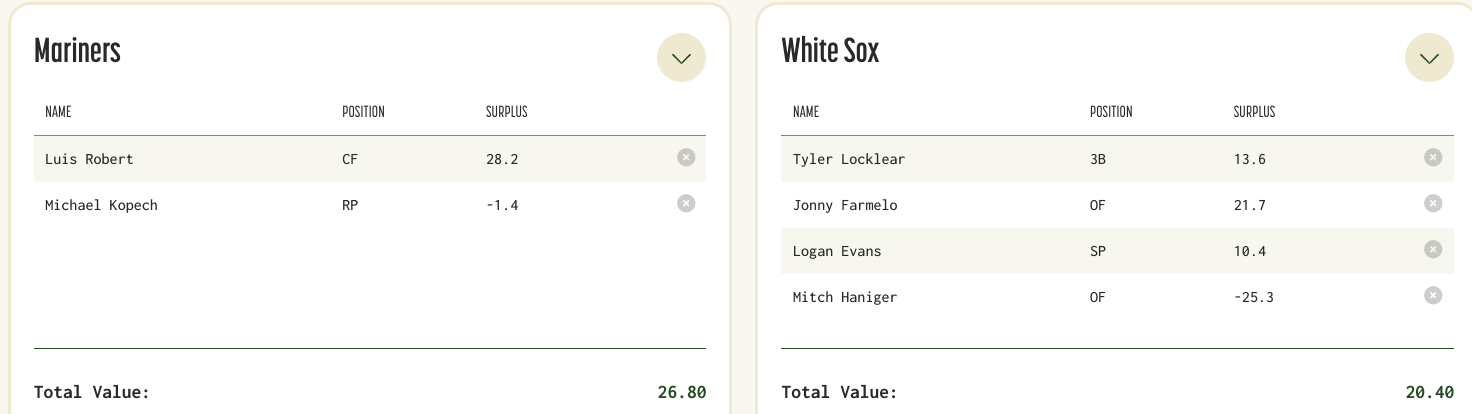The width and height of the screenshot is (1472, 414).
Task: Click White Sox Surplus column header
Action: (1254, 112)
